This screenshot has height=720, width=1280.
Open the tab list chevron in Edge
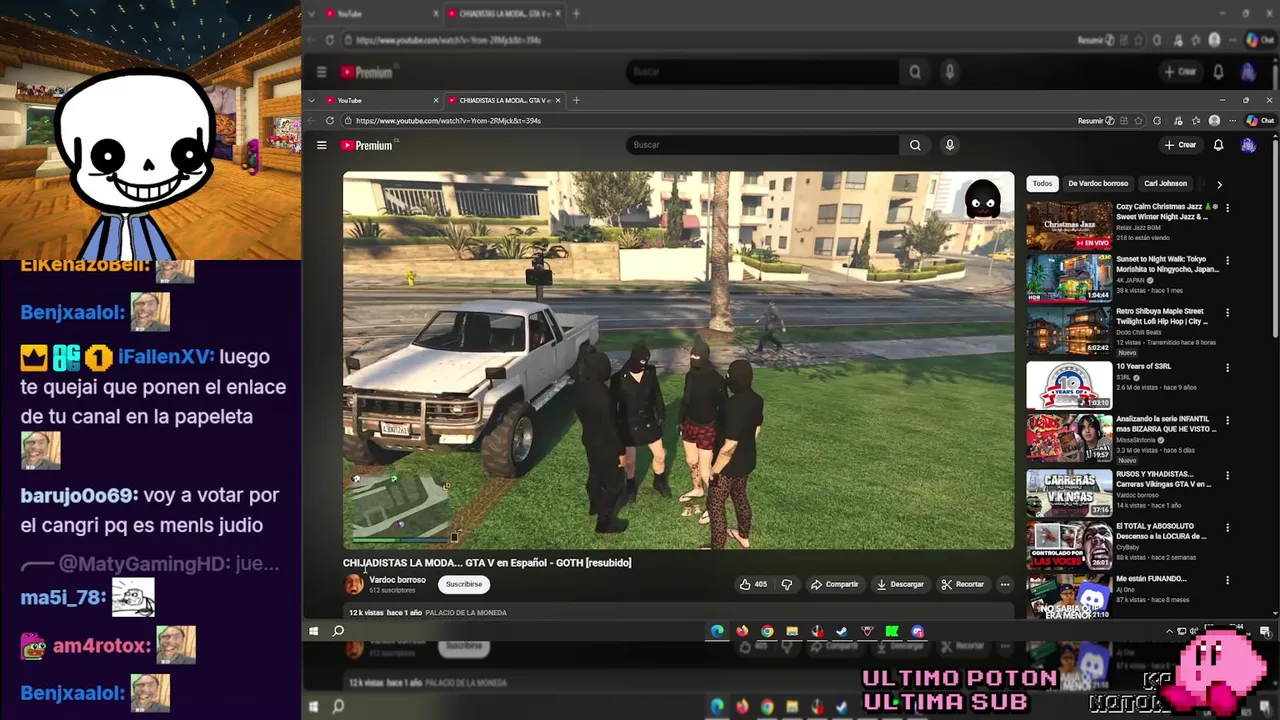pyautogui.click(x=311, y=100)
